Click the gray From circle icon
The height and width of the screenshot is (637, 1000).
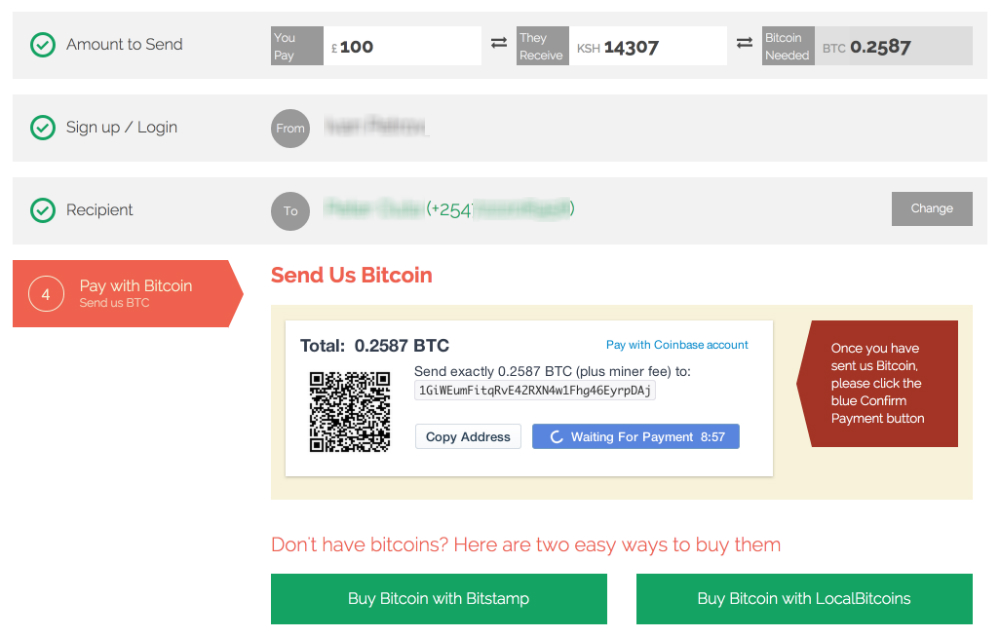(x=290, y=128)
